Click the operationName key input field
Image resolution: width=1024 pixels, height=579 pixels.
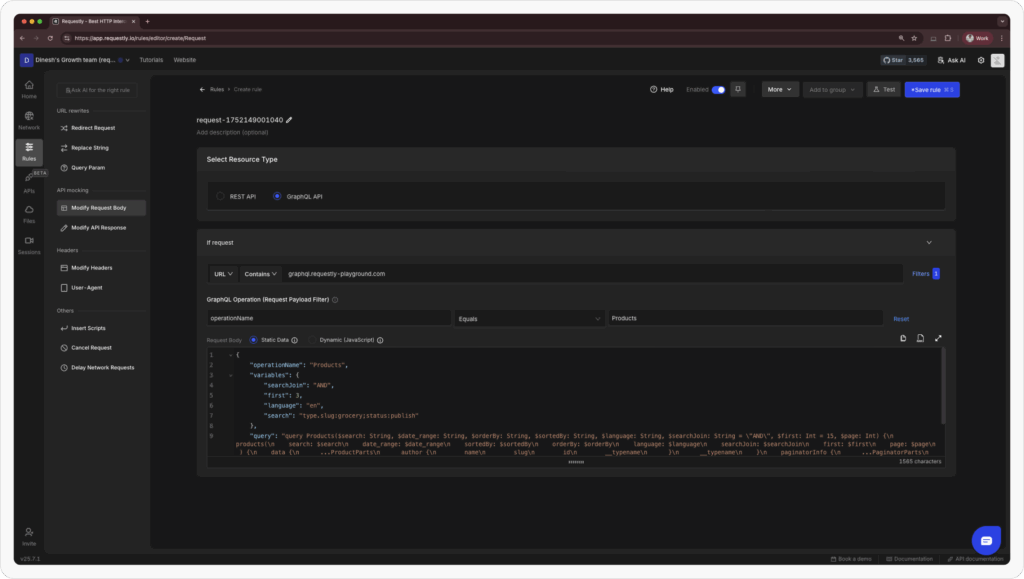point(328,319)
